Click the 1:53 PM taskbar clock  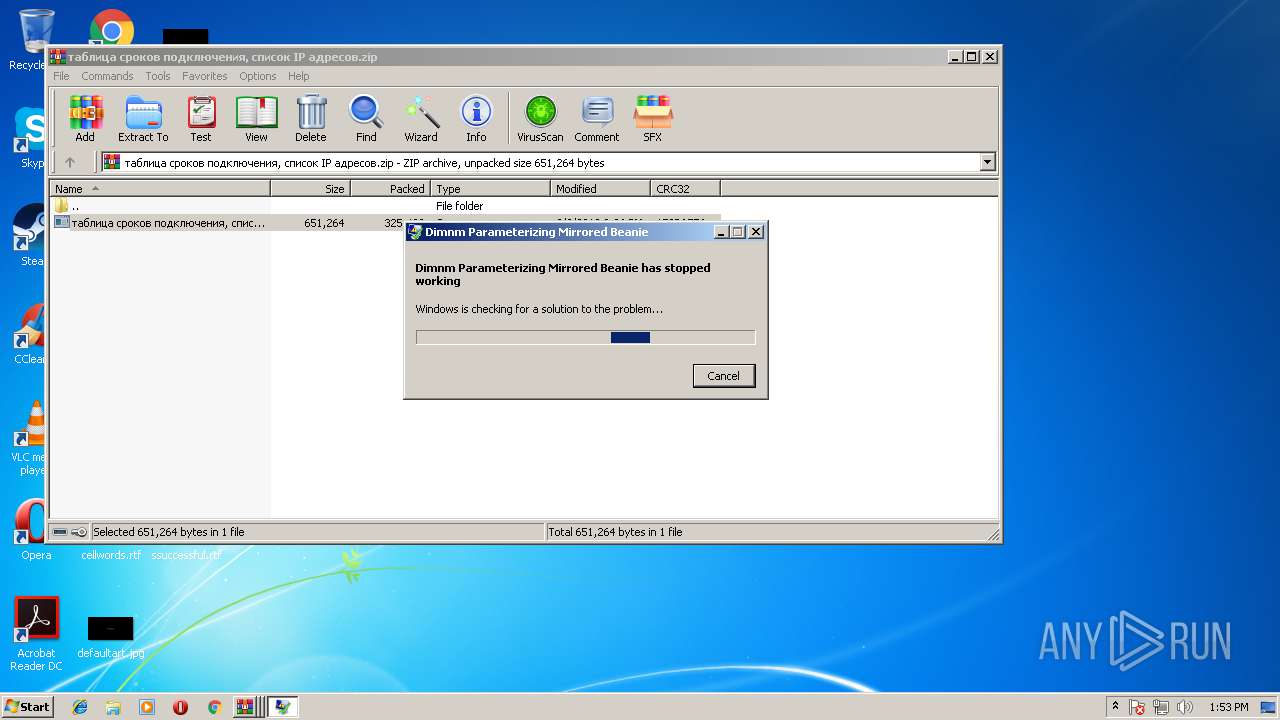(1228, 707)
